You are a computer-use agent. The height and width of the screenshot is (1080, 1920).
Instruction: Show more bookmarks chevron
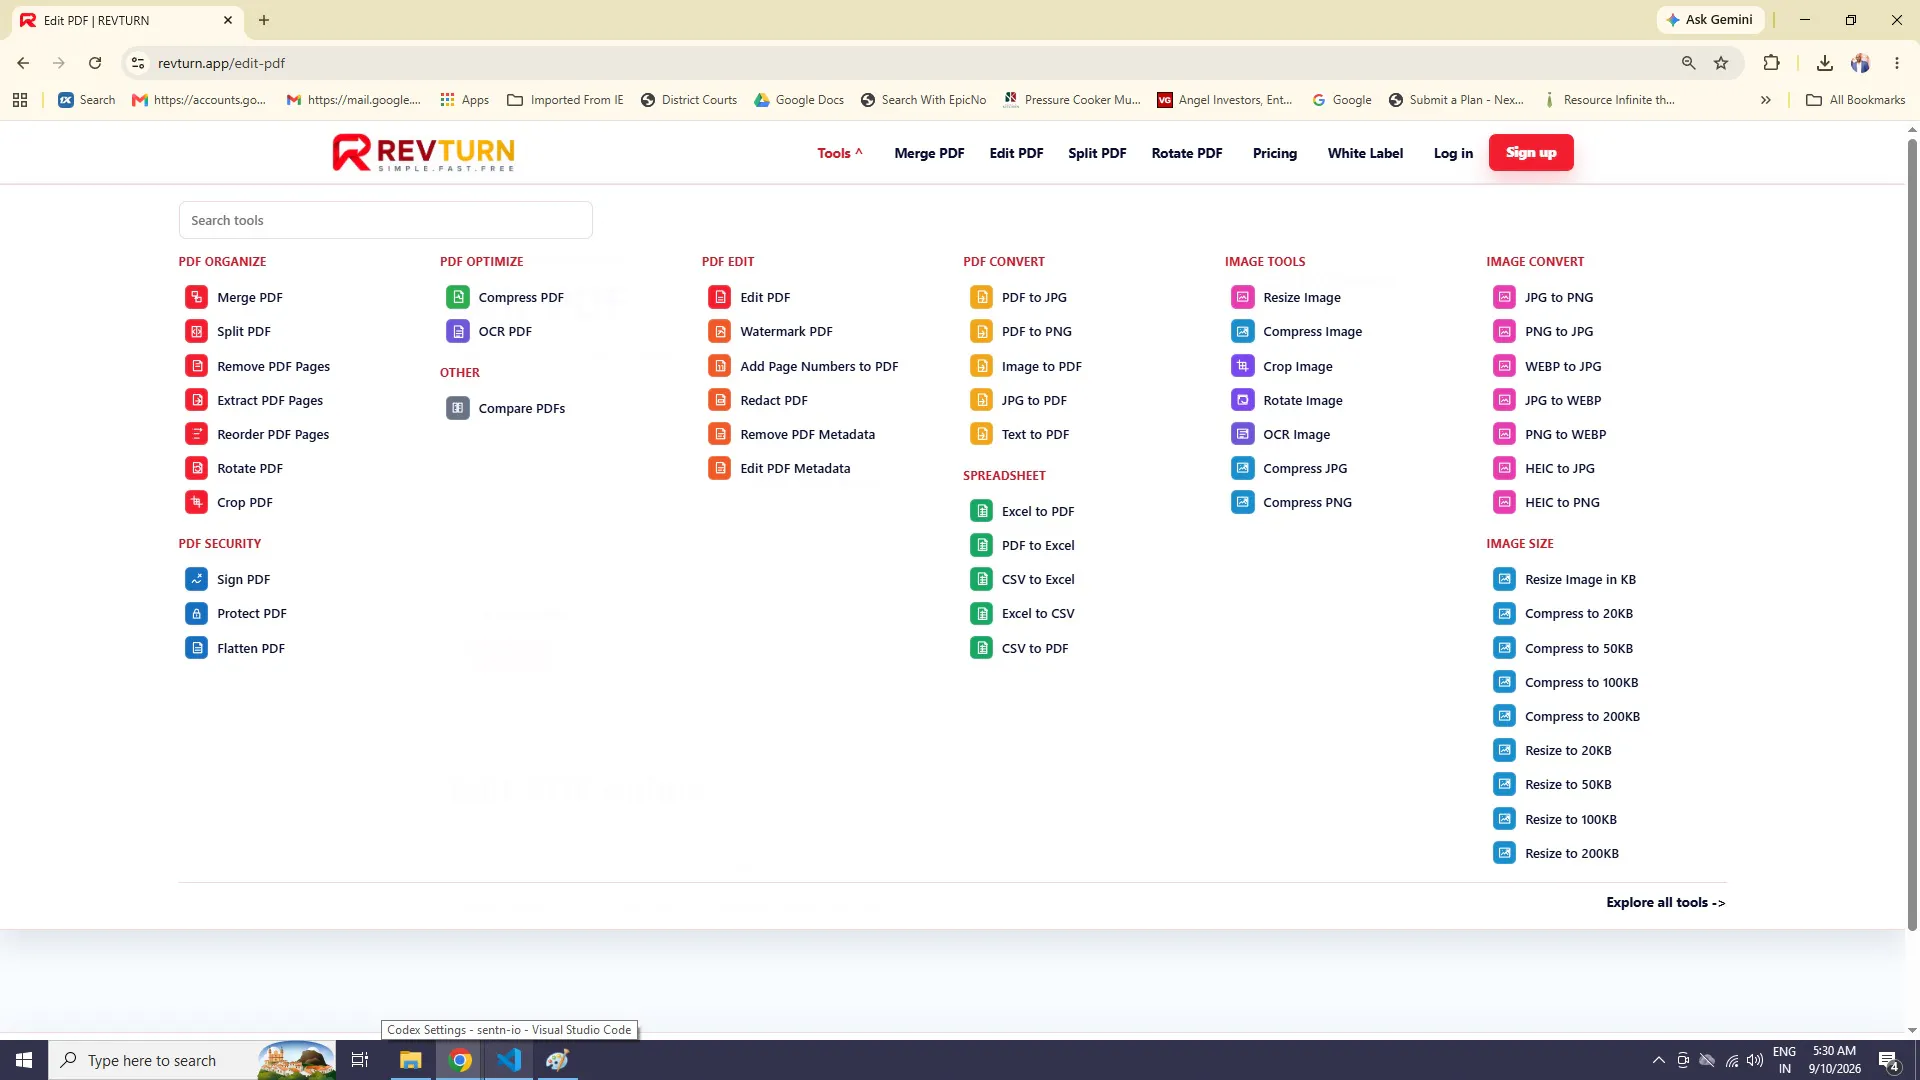point(1766,100)
